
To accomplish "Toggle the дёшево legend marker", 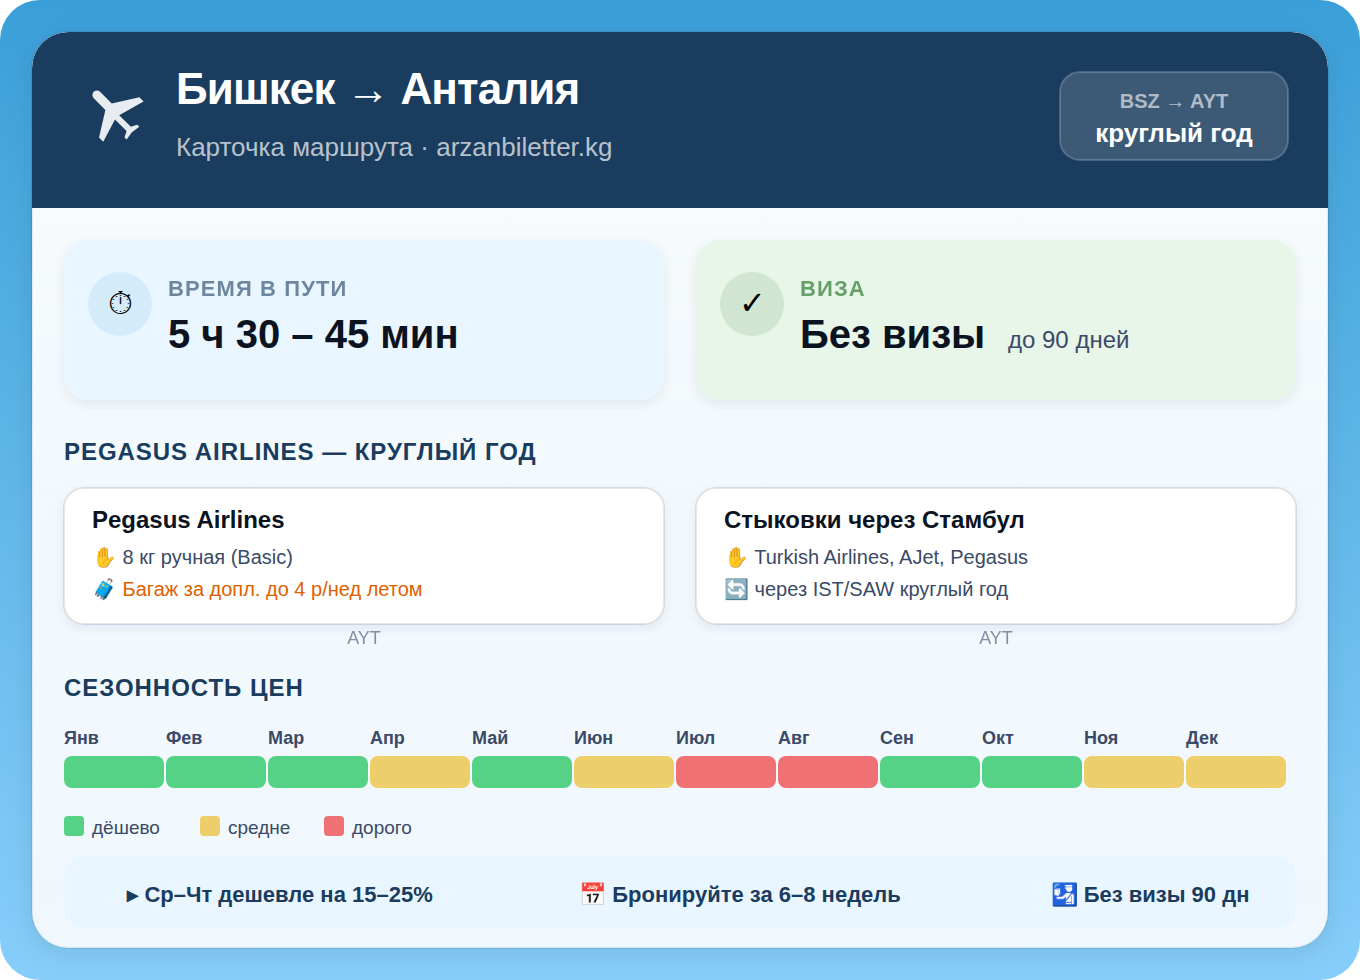I will (x=74, y=826).
